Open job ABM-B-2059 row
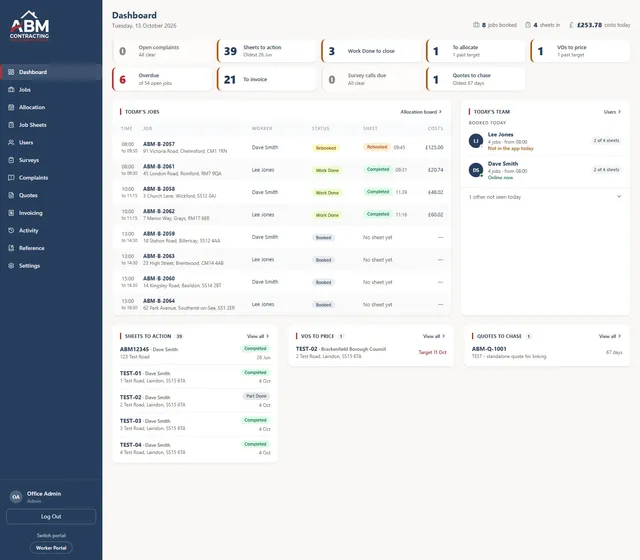This screenshot has width=640, height=560. 282,237
